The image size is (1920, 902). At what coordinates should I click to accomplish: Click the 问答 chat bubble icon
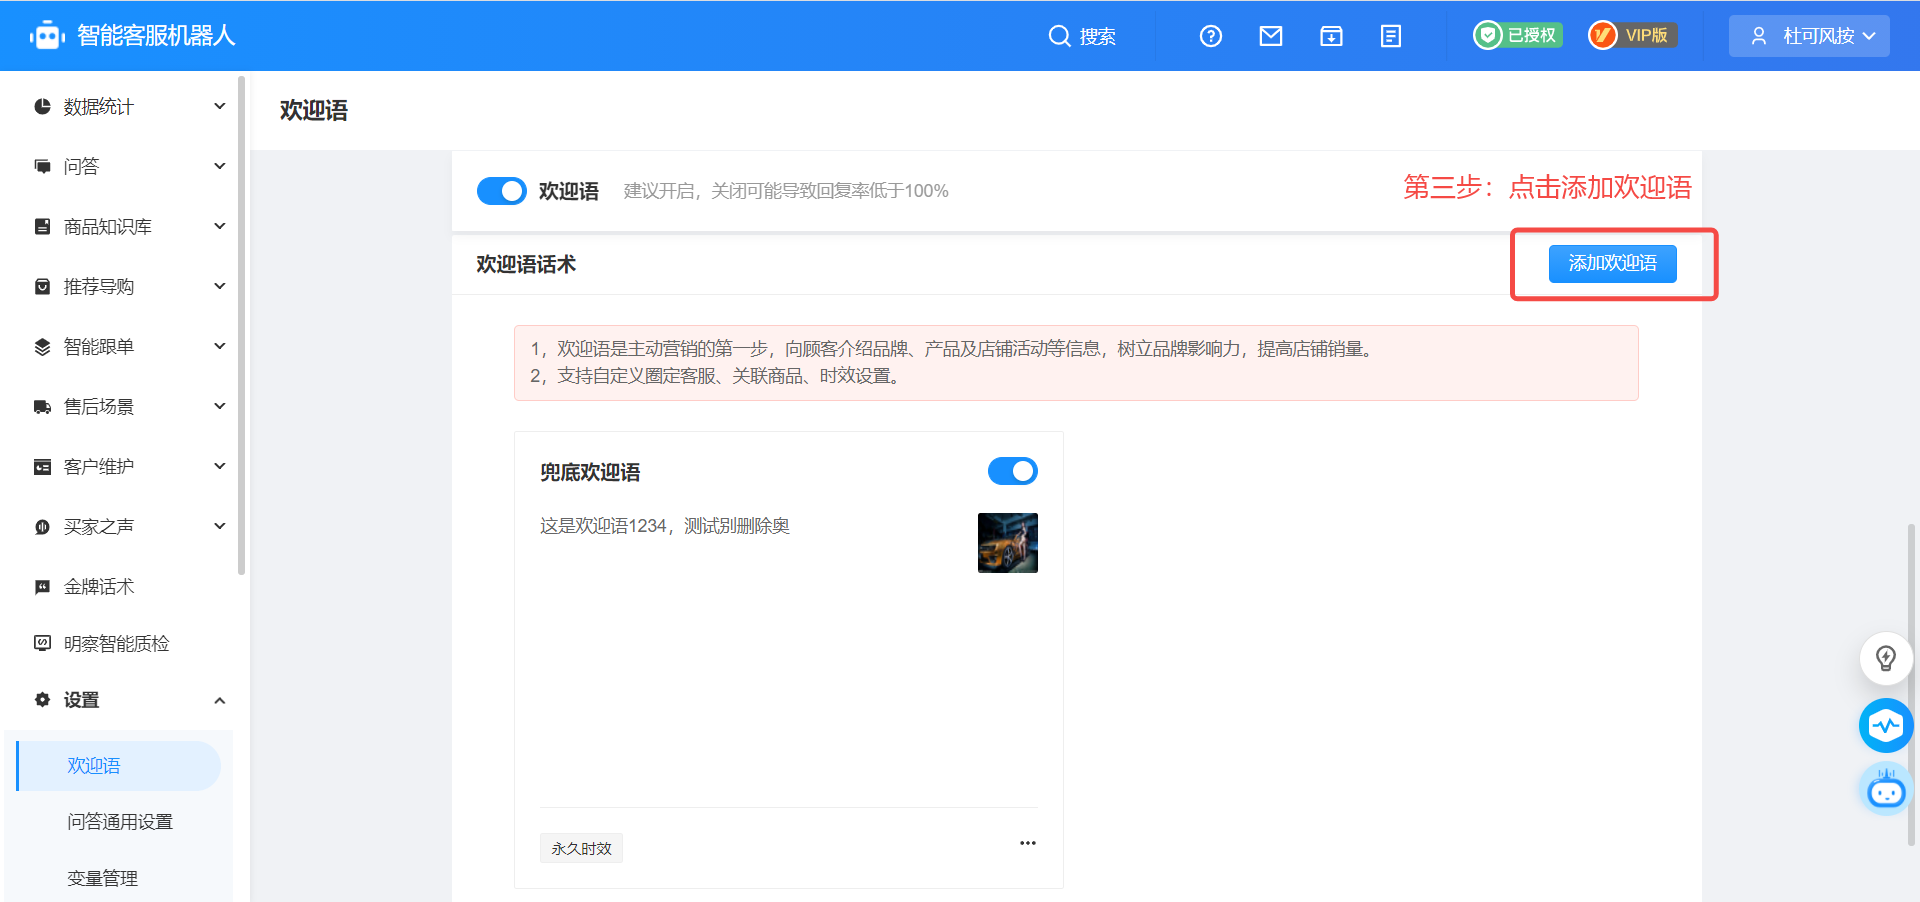click(x=42, y=166)
